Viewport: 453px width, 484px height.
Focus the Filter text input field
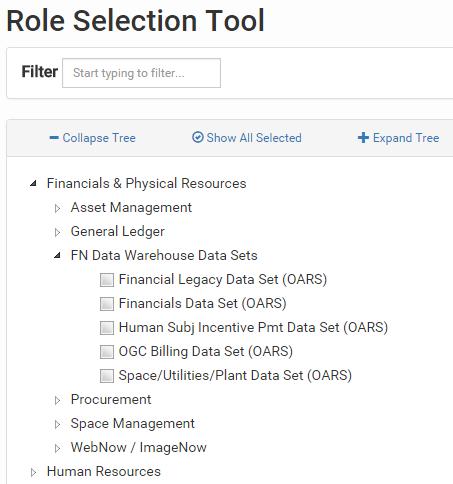(x=141, y=73)
